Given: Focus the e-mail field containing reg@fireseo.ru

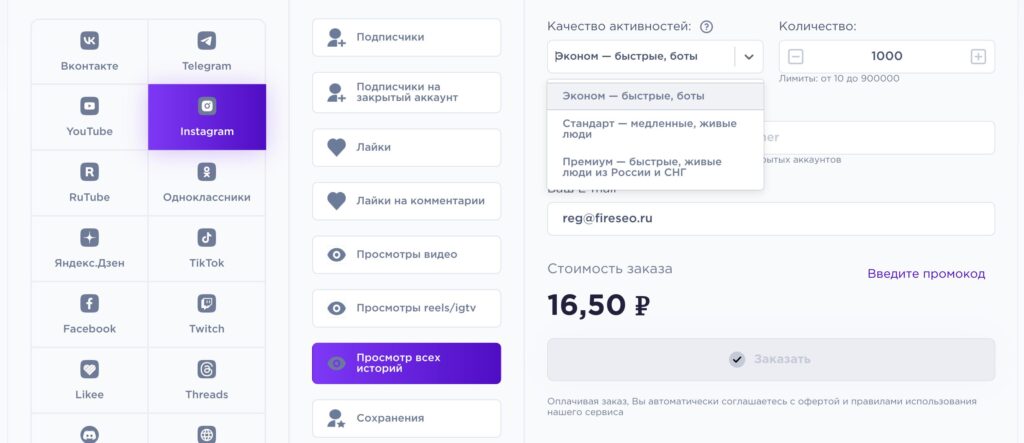Looking at the screenshot, I should [x=770, y=218].
